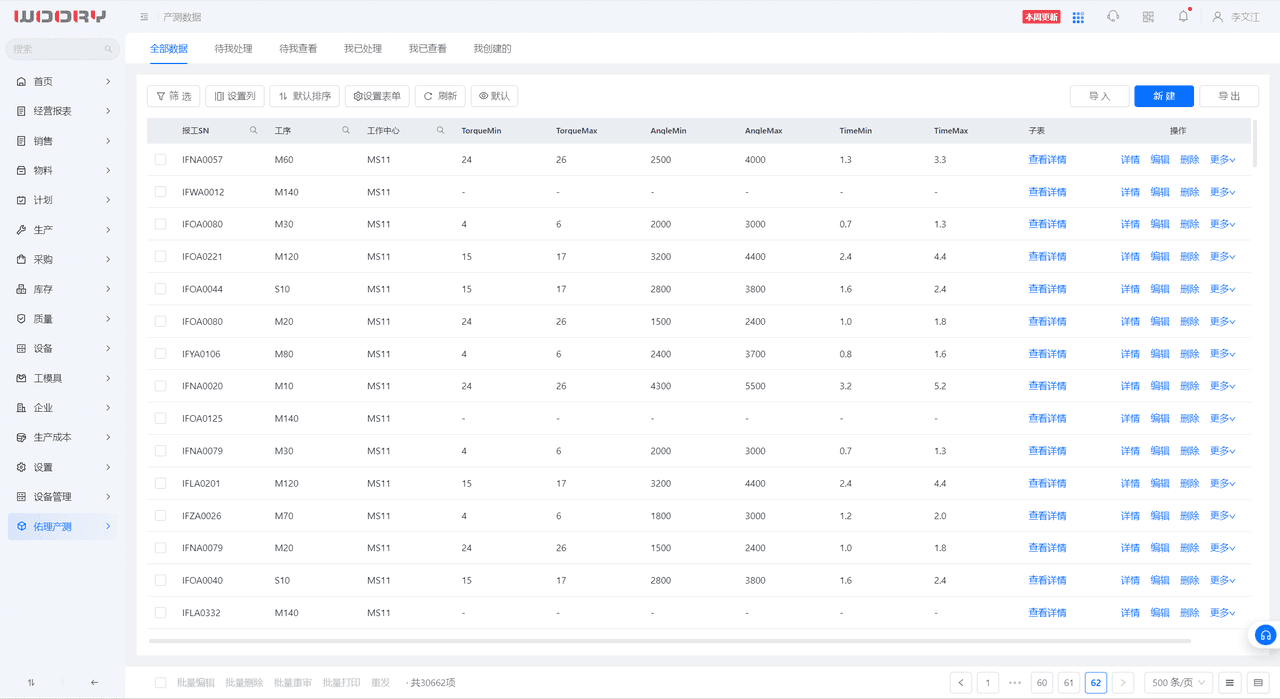Tick the checkbox for row IFYA0106
The width and height of the screenshot is (1280, 699).
click(160, 354)
